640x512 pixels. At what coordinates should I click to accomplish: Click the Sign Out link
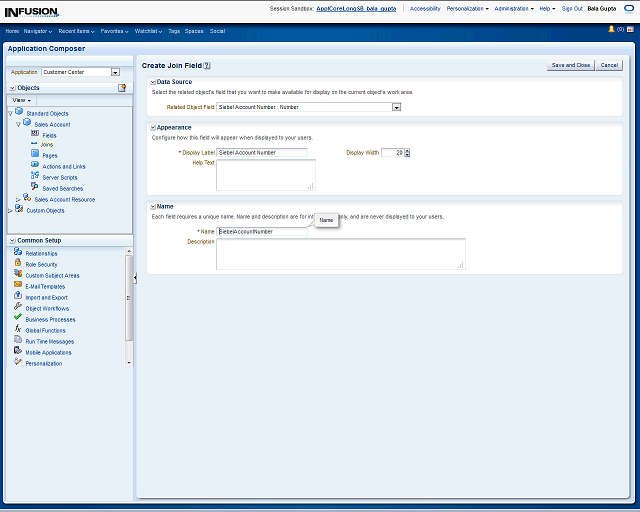tap(572, 8)
